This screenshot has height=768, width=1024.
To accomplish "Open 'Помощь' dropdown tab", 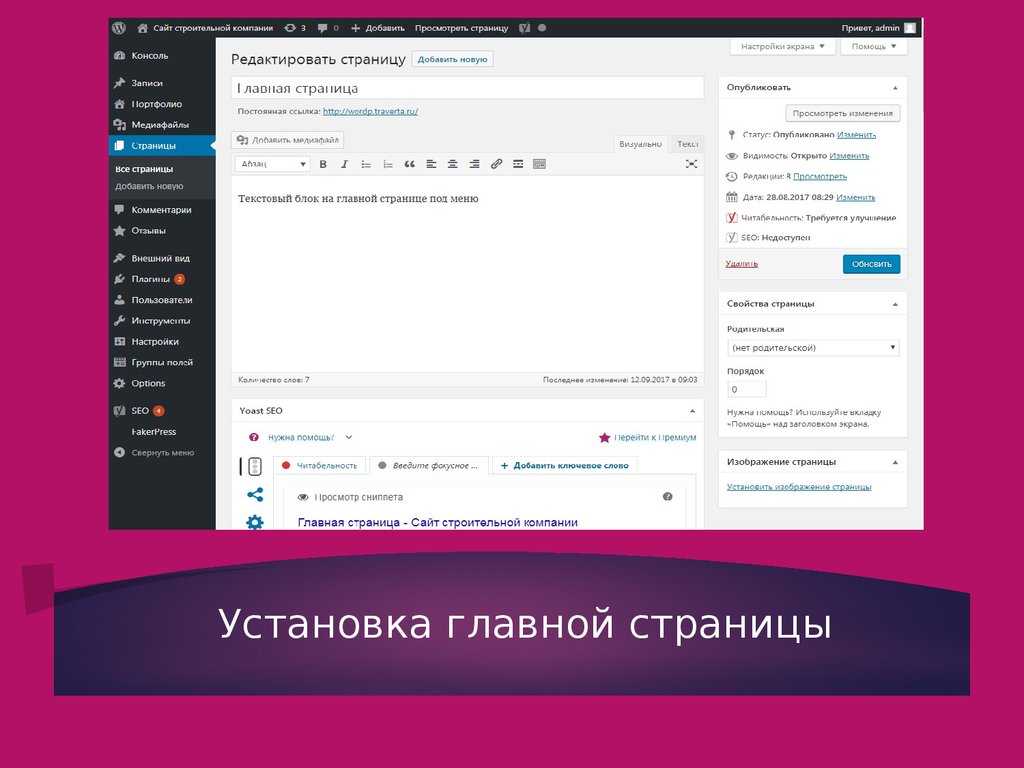I will pyautogui.click(x=874, y=46).
